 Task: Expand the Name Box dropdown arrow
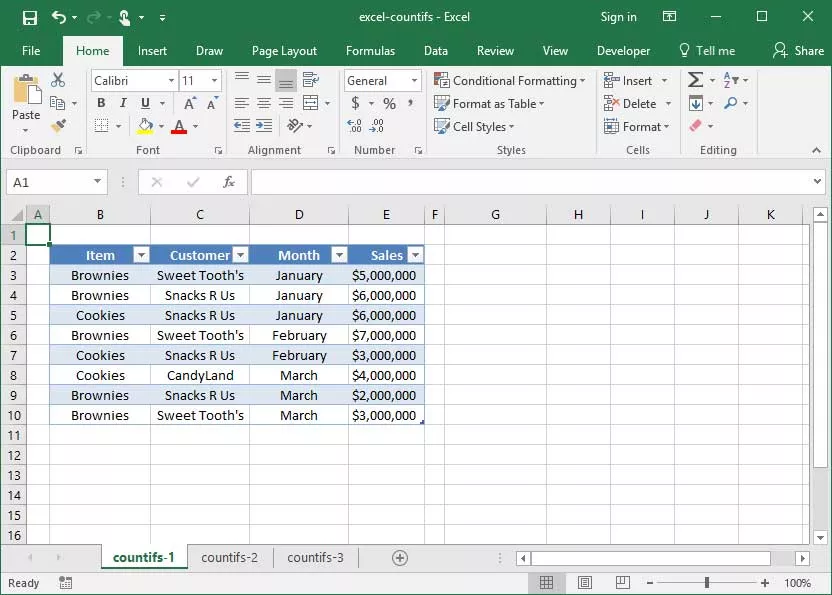point(97,182)
